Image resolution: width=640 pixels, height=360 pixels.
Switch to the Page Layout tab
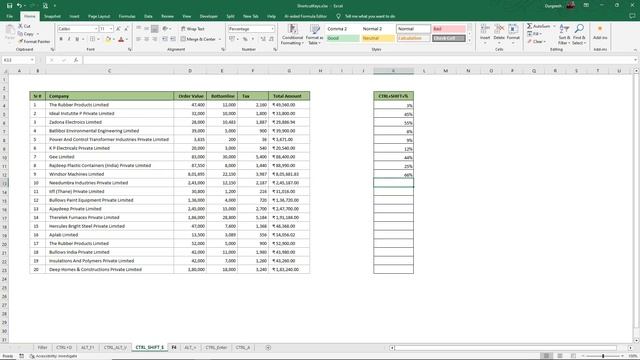pos(99,16)
